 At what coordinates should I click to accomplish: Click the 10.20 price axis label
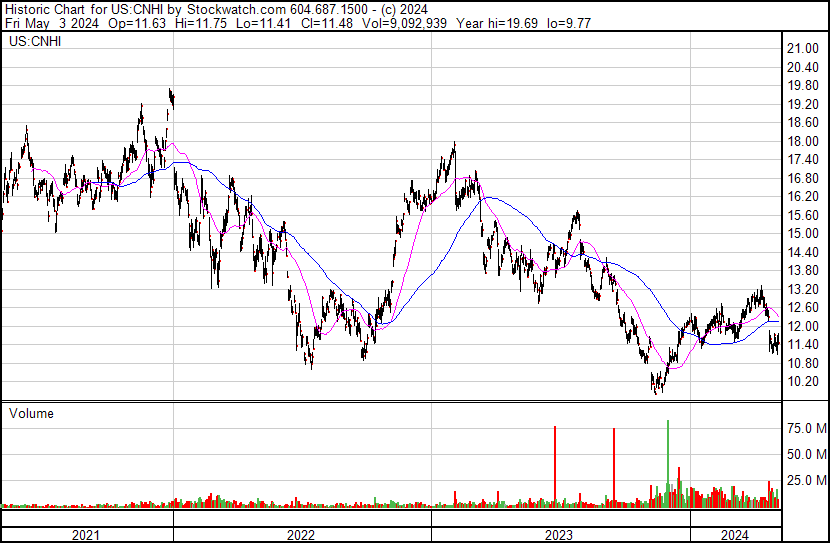pos(803,382)
